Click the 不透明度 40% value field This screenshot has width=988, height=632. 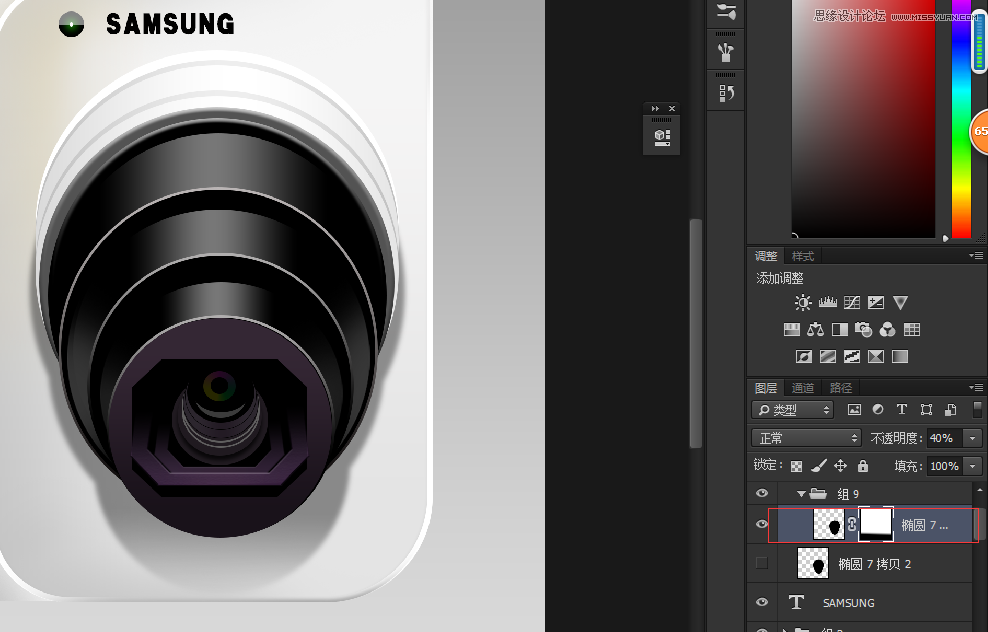pos(945,438)
